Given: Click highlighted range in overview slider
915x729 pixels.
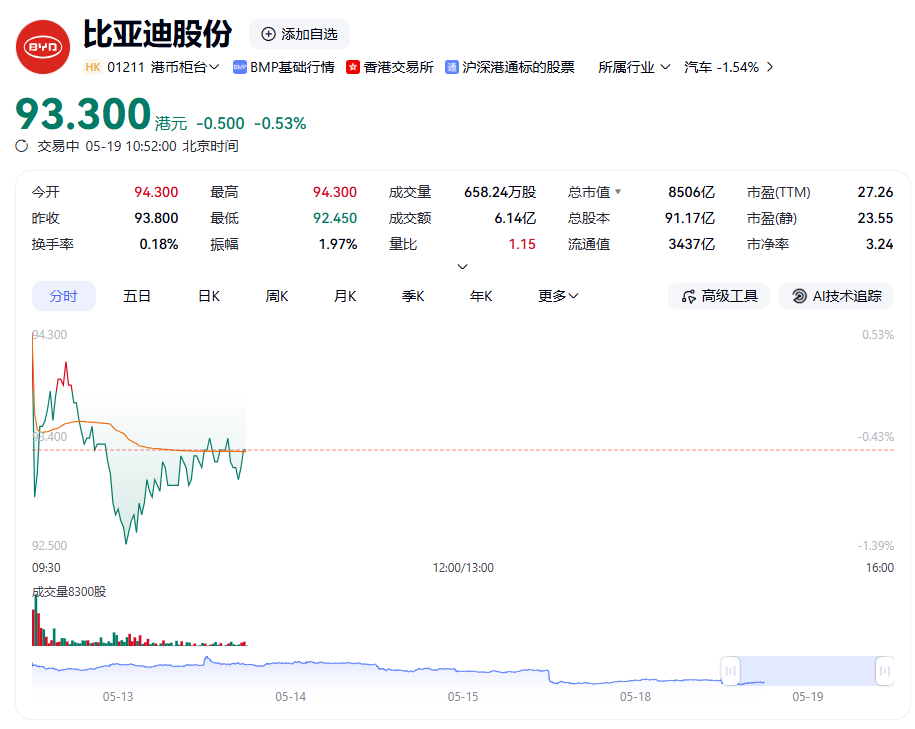Looking at the screenshot, I should (808, 671).
